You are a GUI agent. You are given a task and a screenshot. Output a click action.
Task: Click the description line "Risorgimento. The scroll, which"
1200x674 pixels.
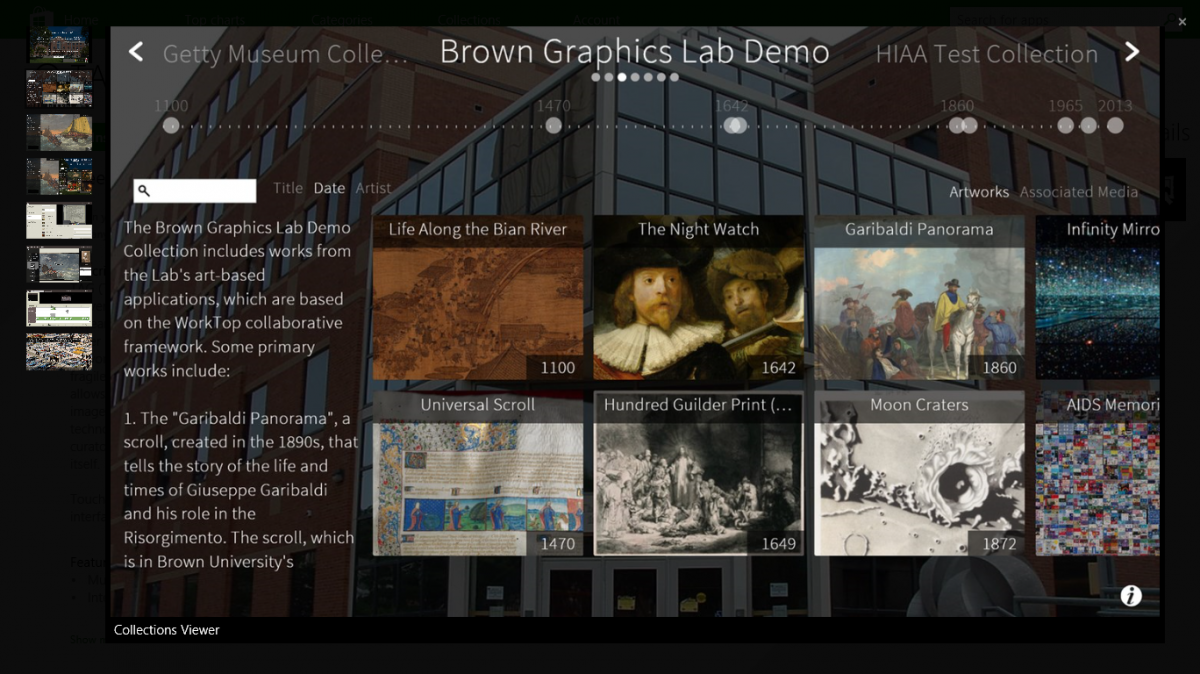tap(239, 538)
